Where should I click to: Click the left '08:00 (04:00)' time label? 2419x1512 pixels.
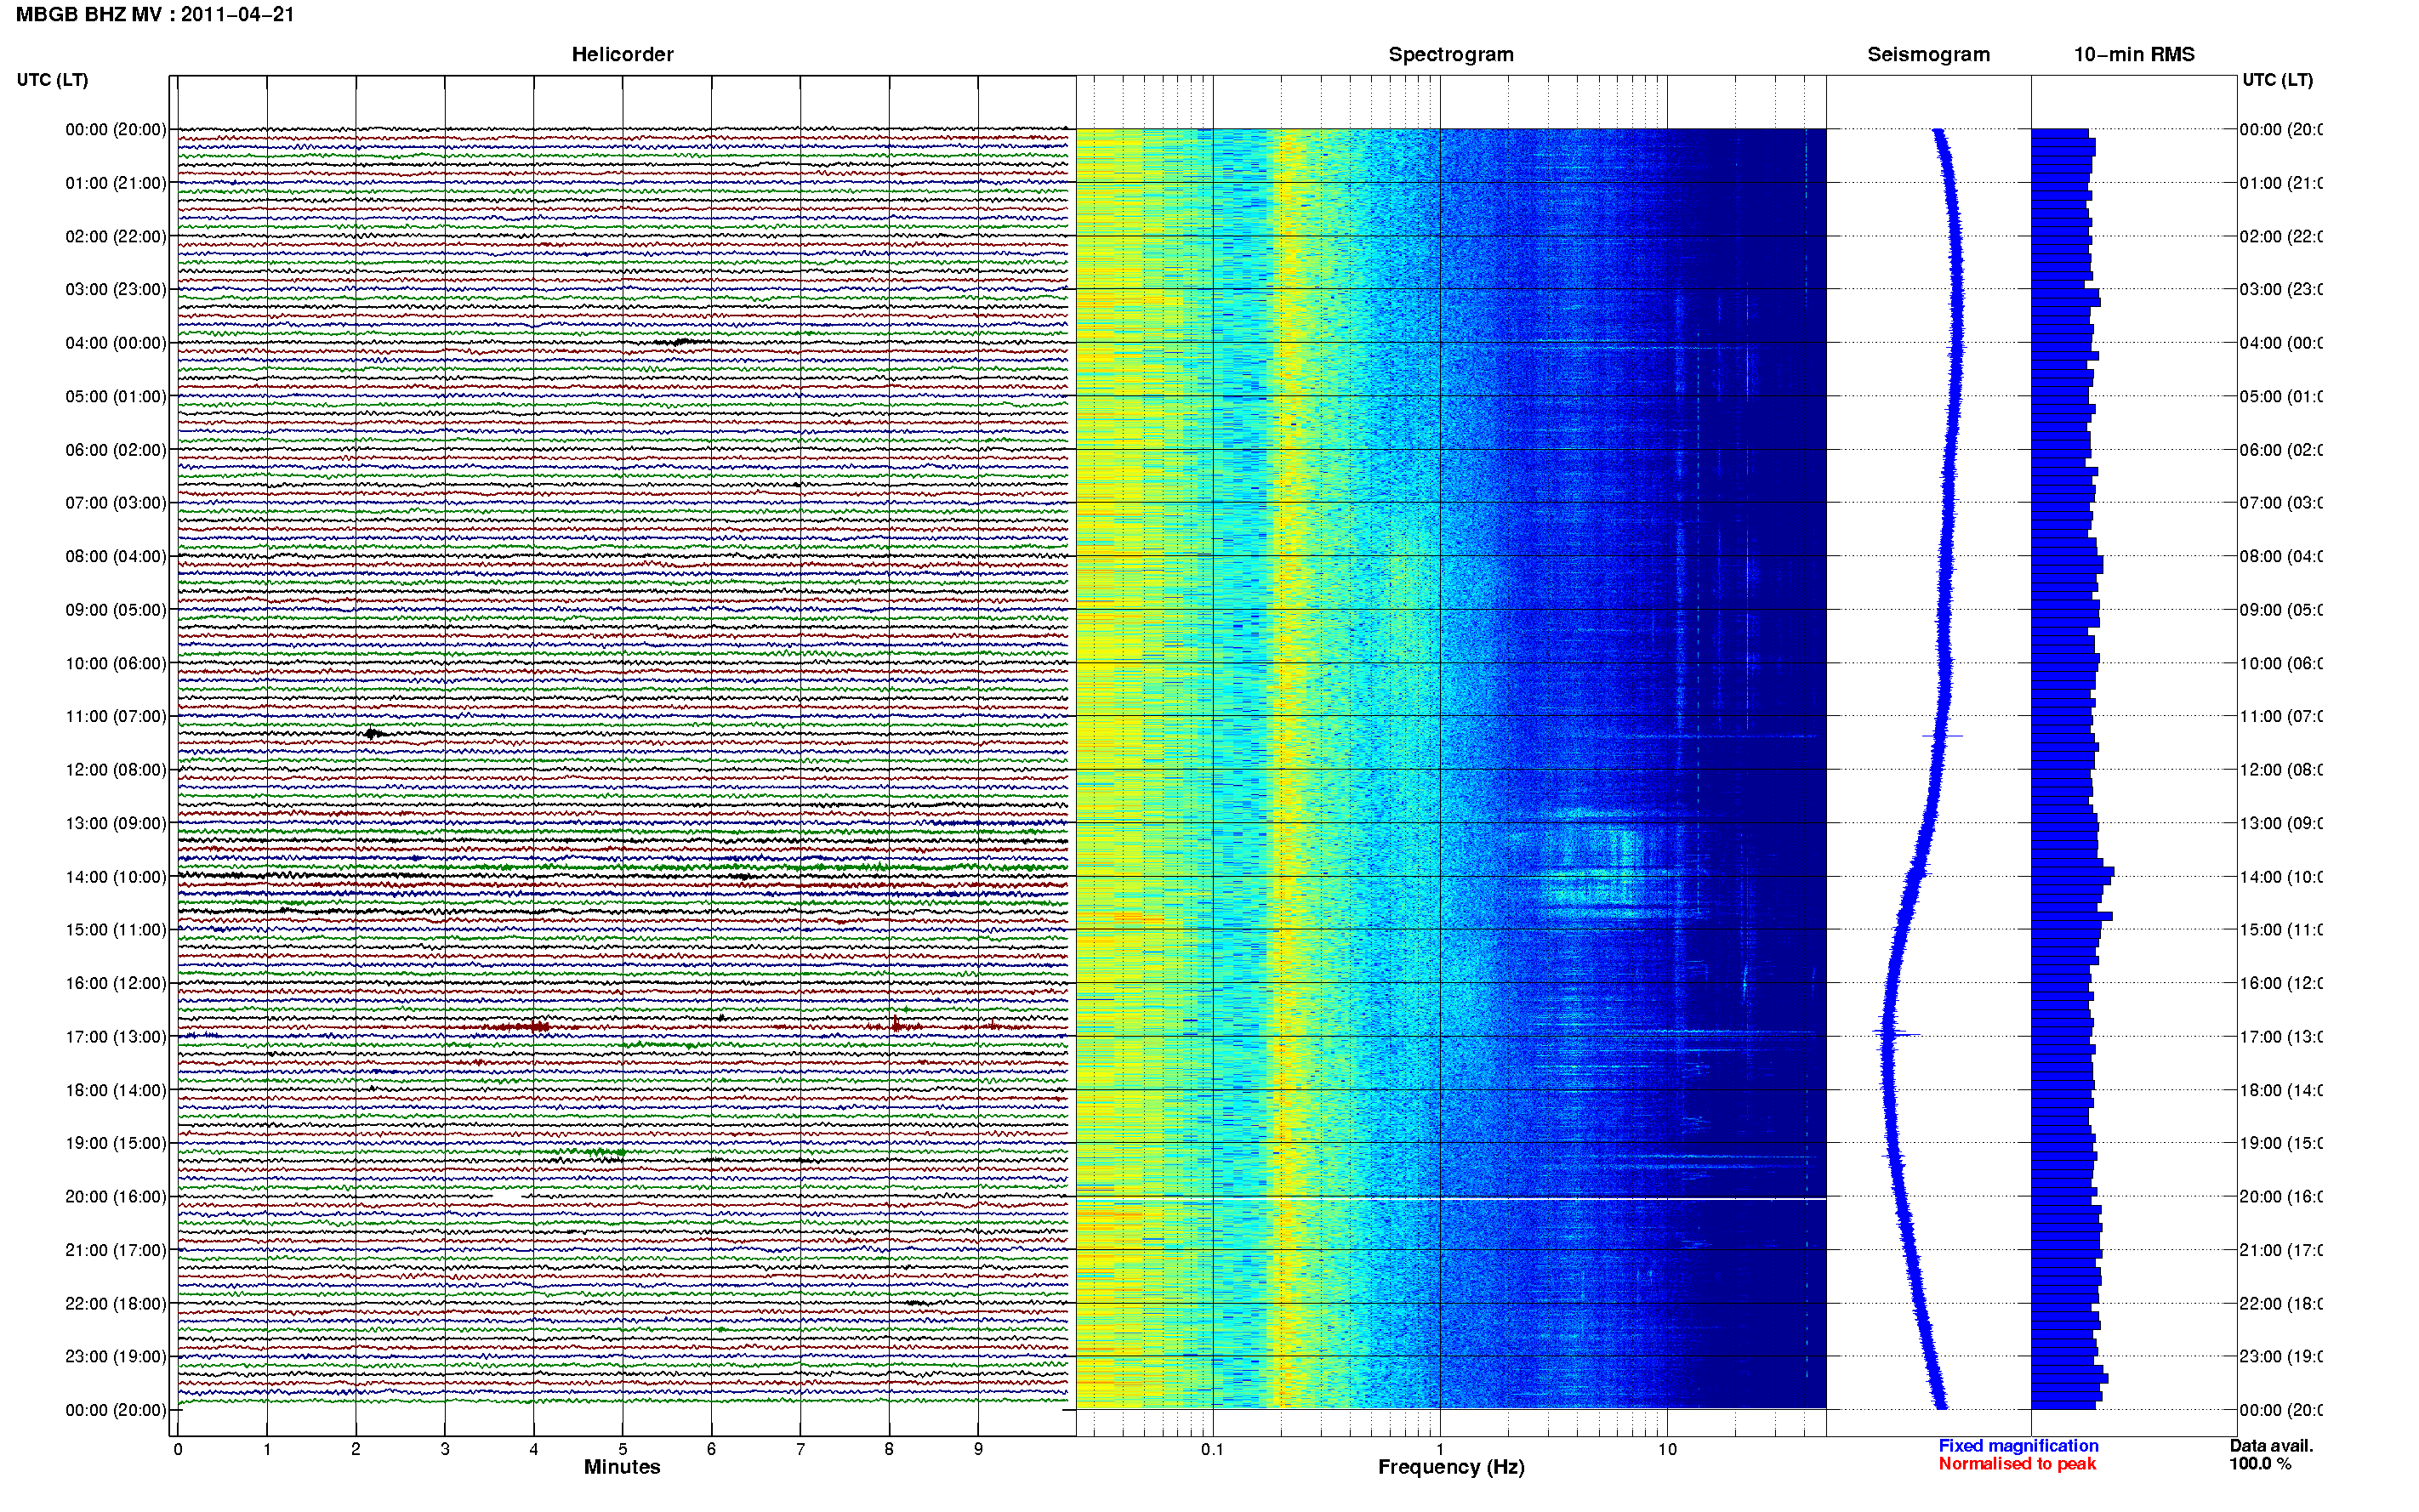tap(116, 556)
